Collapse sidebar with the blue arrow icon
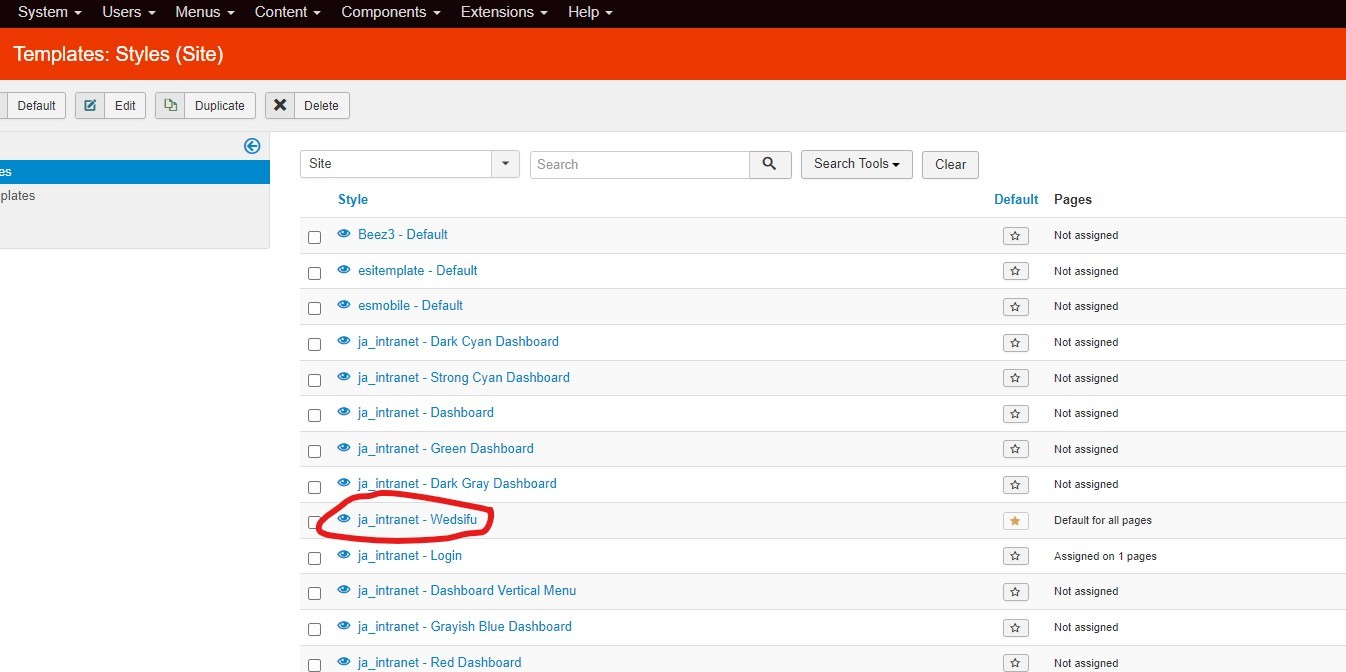Image resolution: width=1346 pixels, height=672 pixels. point(252,146)
